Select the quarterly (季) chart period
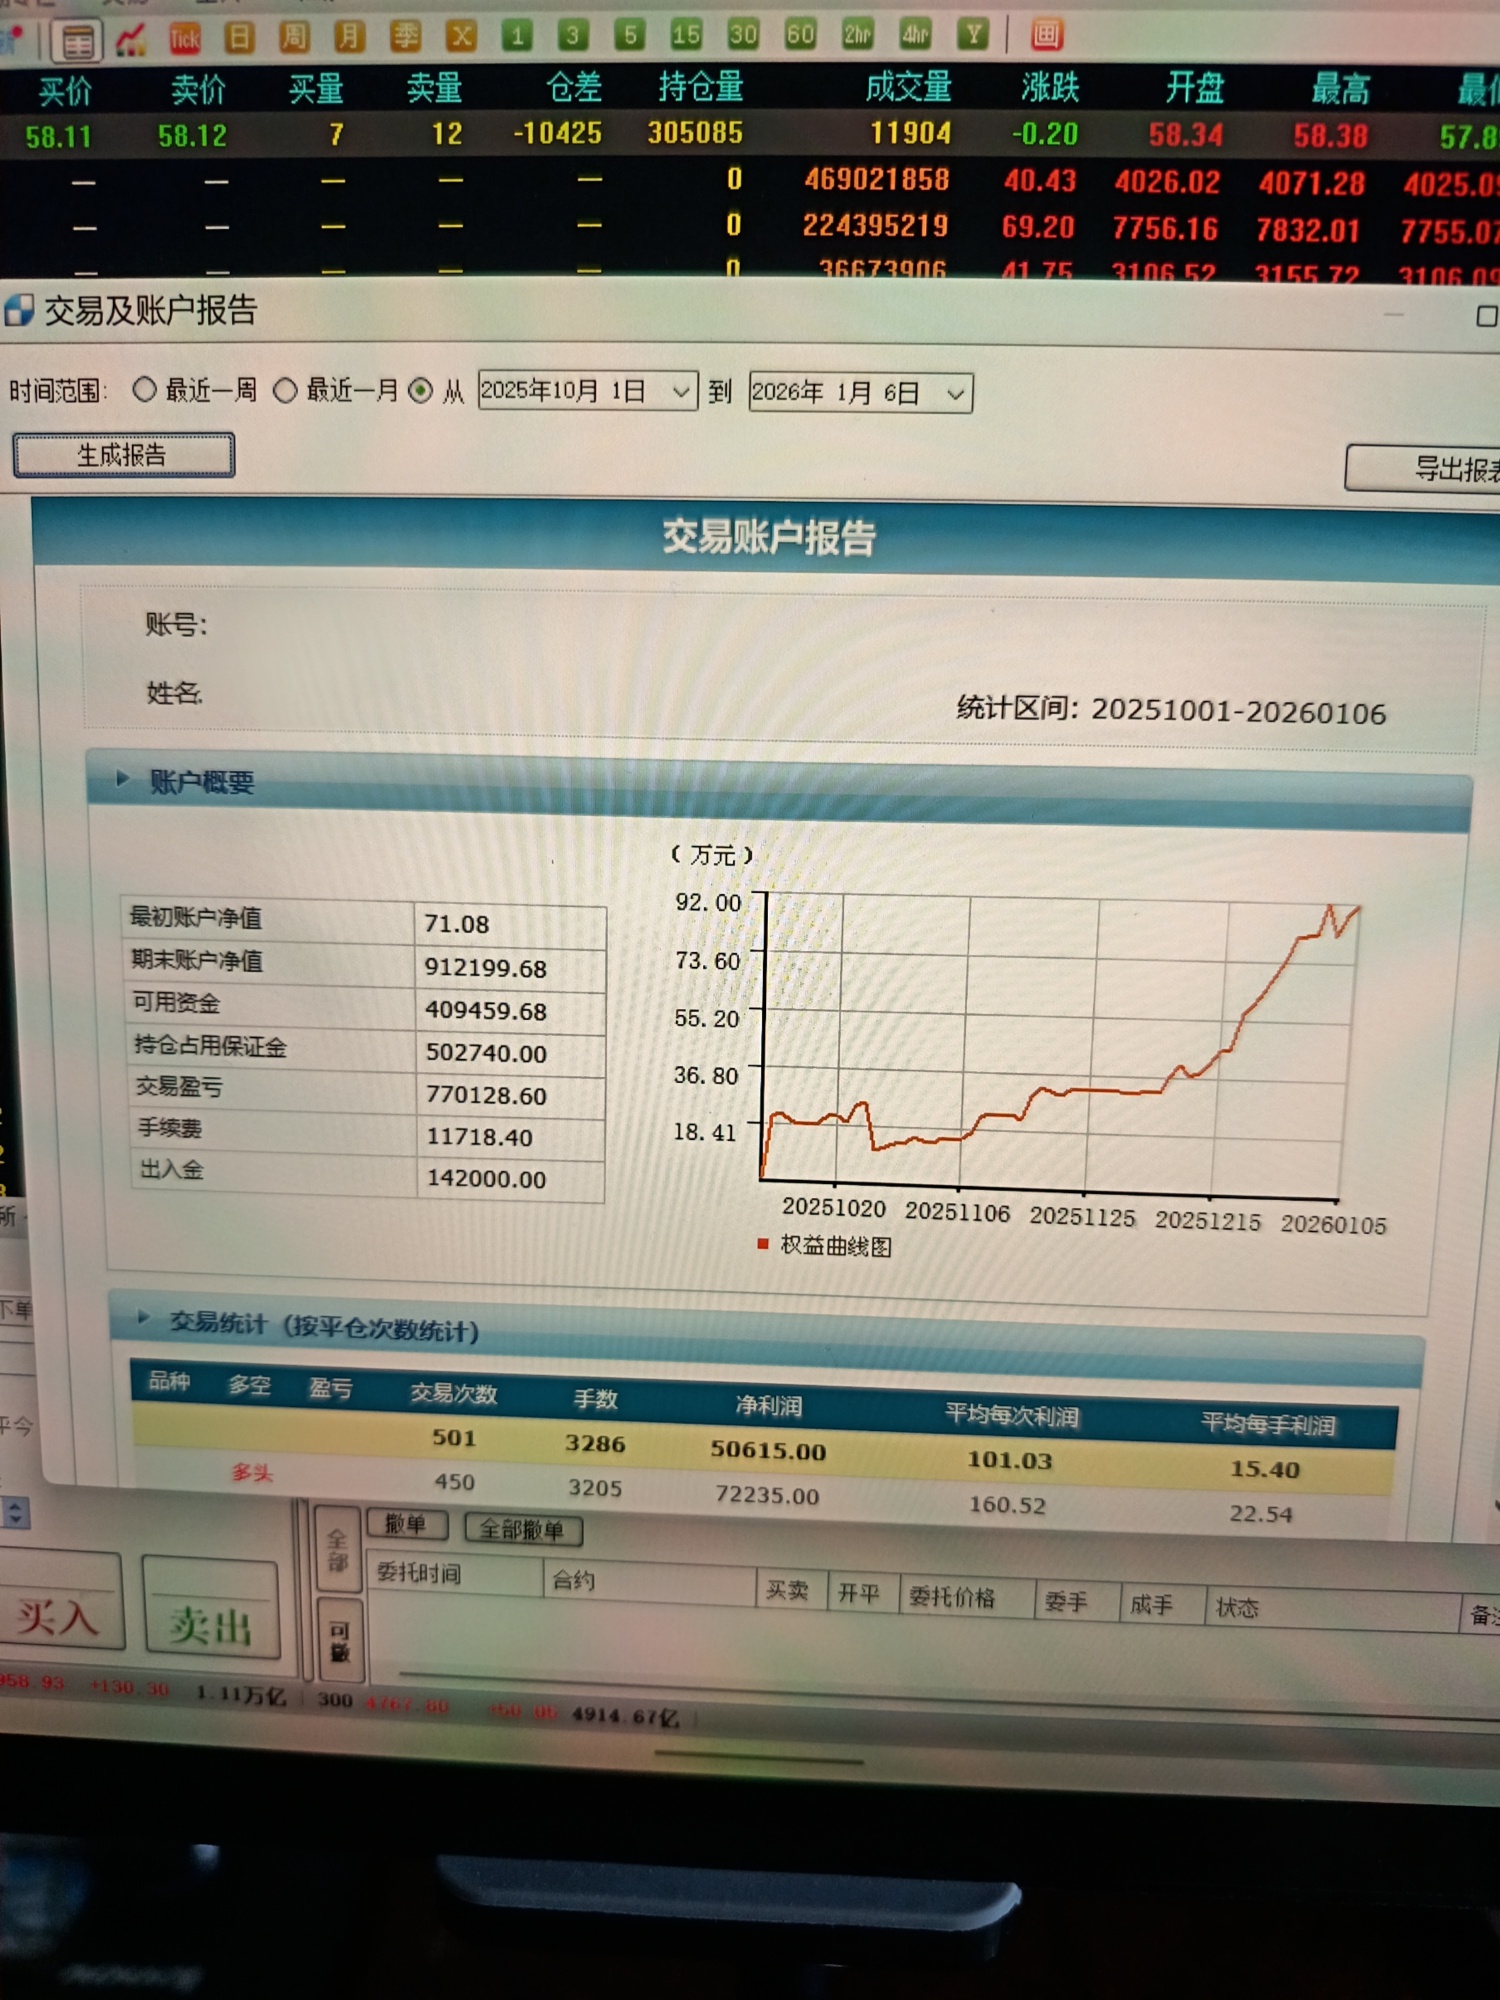This screenshot has width=1500, height=2000. pos(405,37)
